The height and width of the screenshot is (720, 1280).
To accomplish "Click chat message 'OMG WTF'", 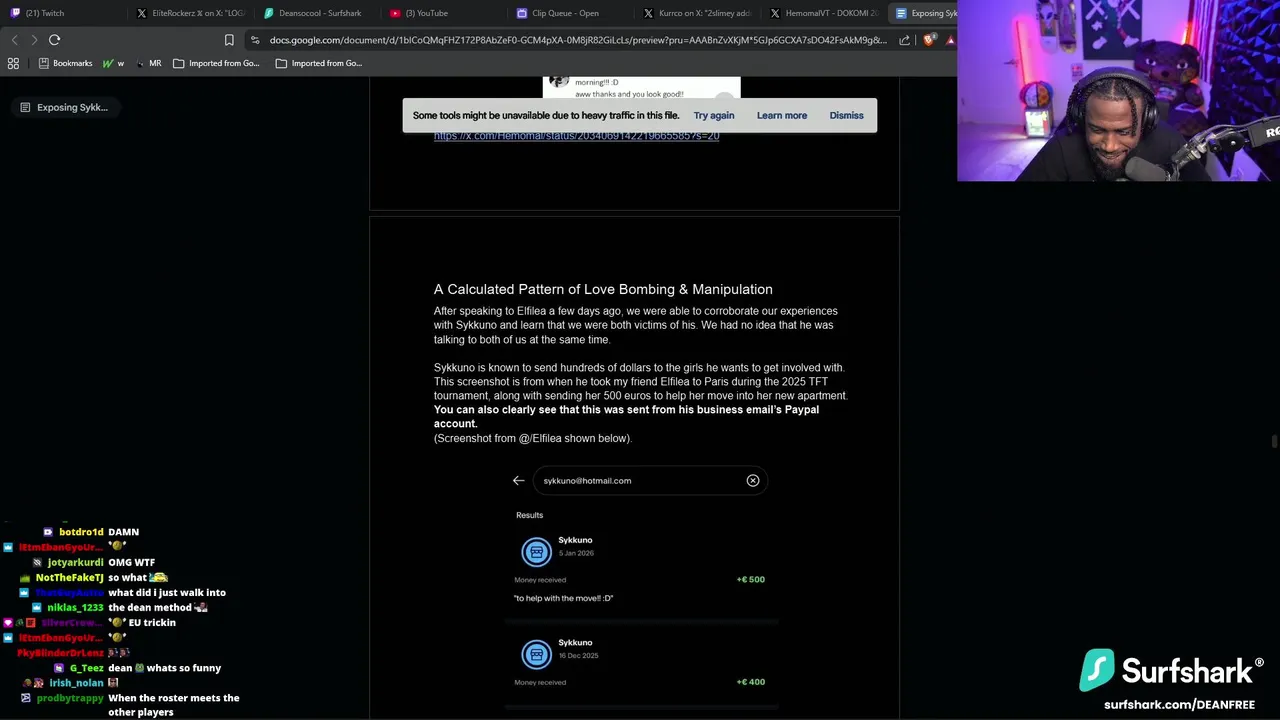I will 132,562.
